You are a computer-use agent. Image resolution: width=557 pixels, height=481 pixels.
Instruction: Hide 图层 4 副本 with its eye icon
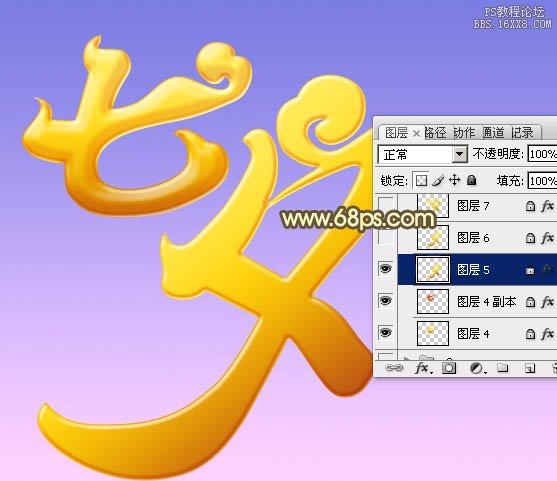coord(386,301)
